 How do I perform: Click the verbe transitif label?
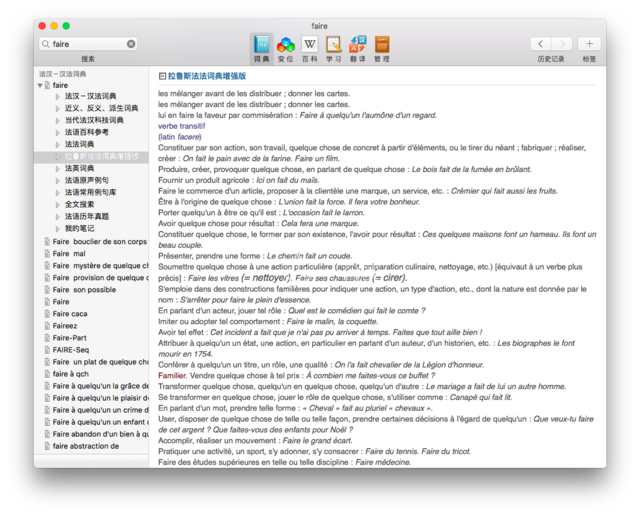tap(182, 126)
